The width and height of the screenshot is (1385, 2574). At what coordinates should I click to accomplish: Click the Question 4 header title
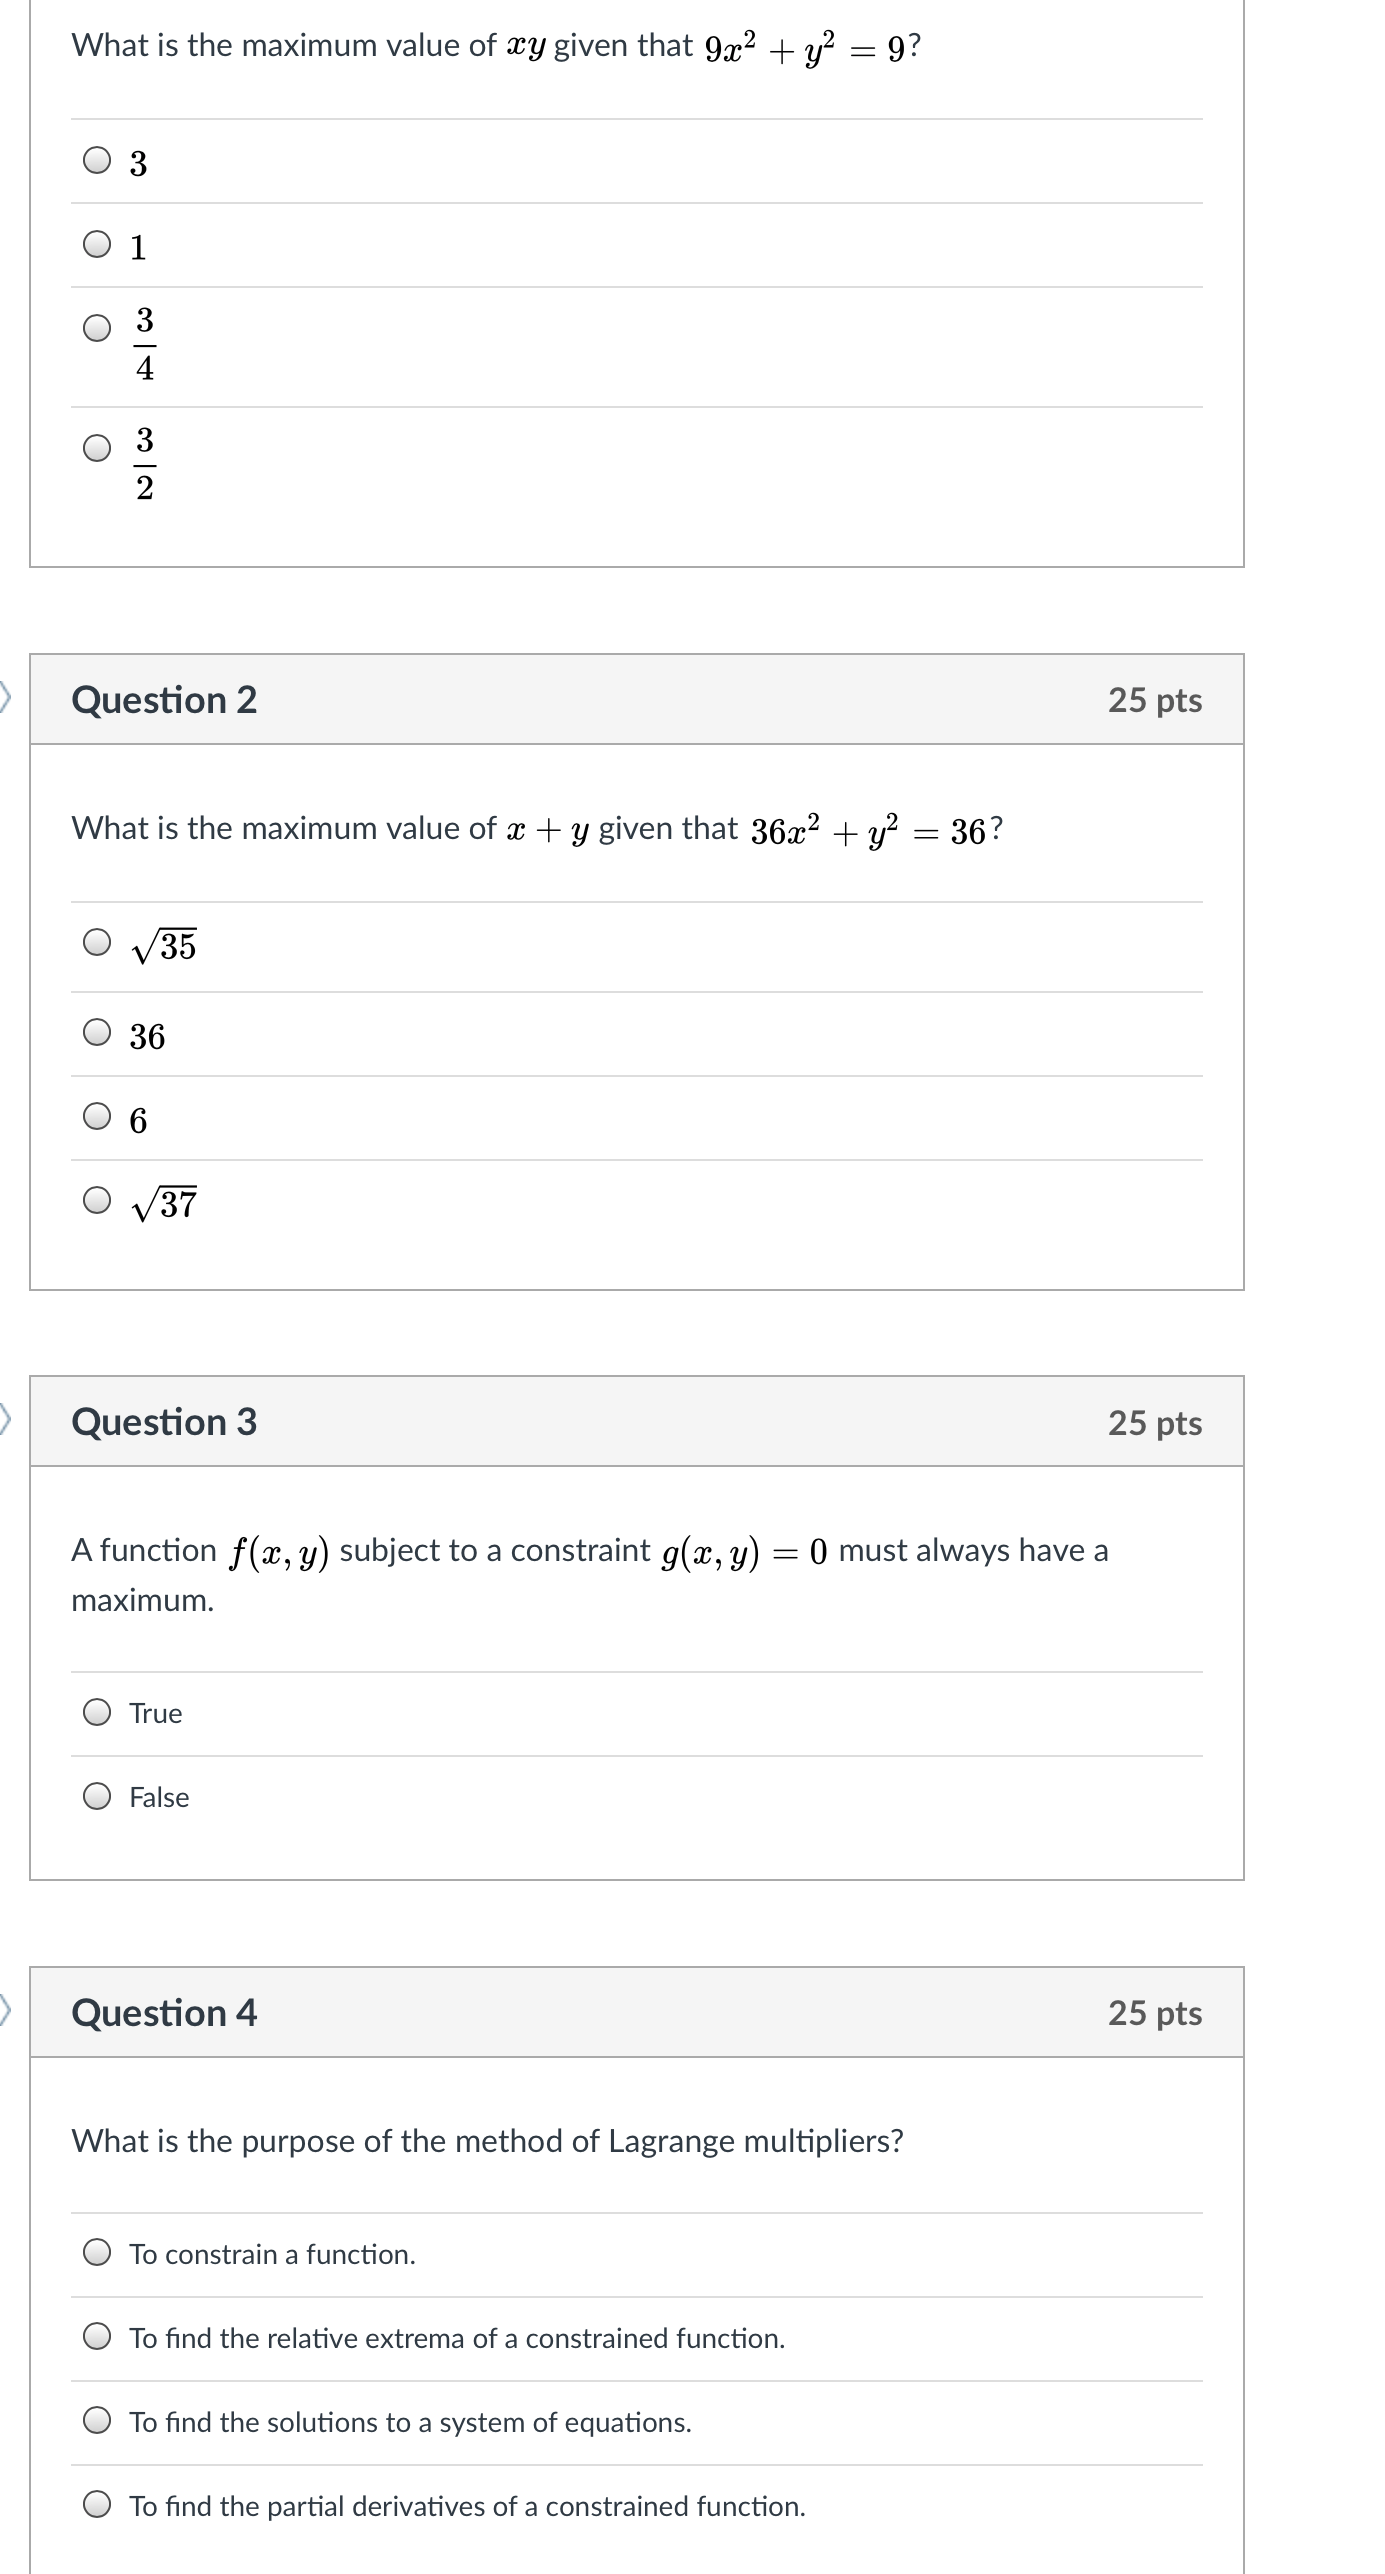coord(164,2013)
